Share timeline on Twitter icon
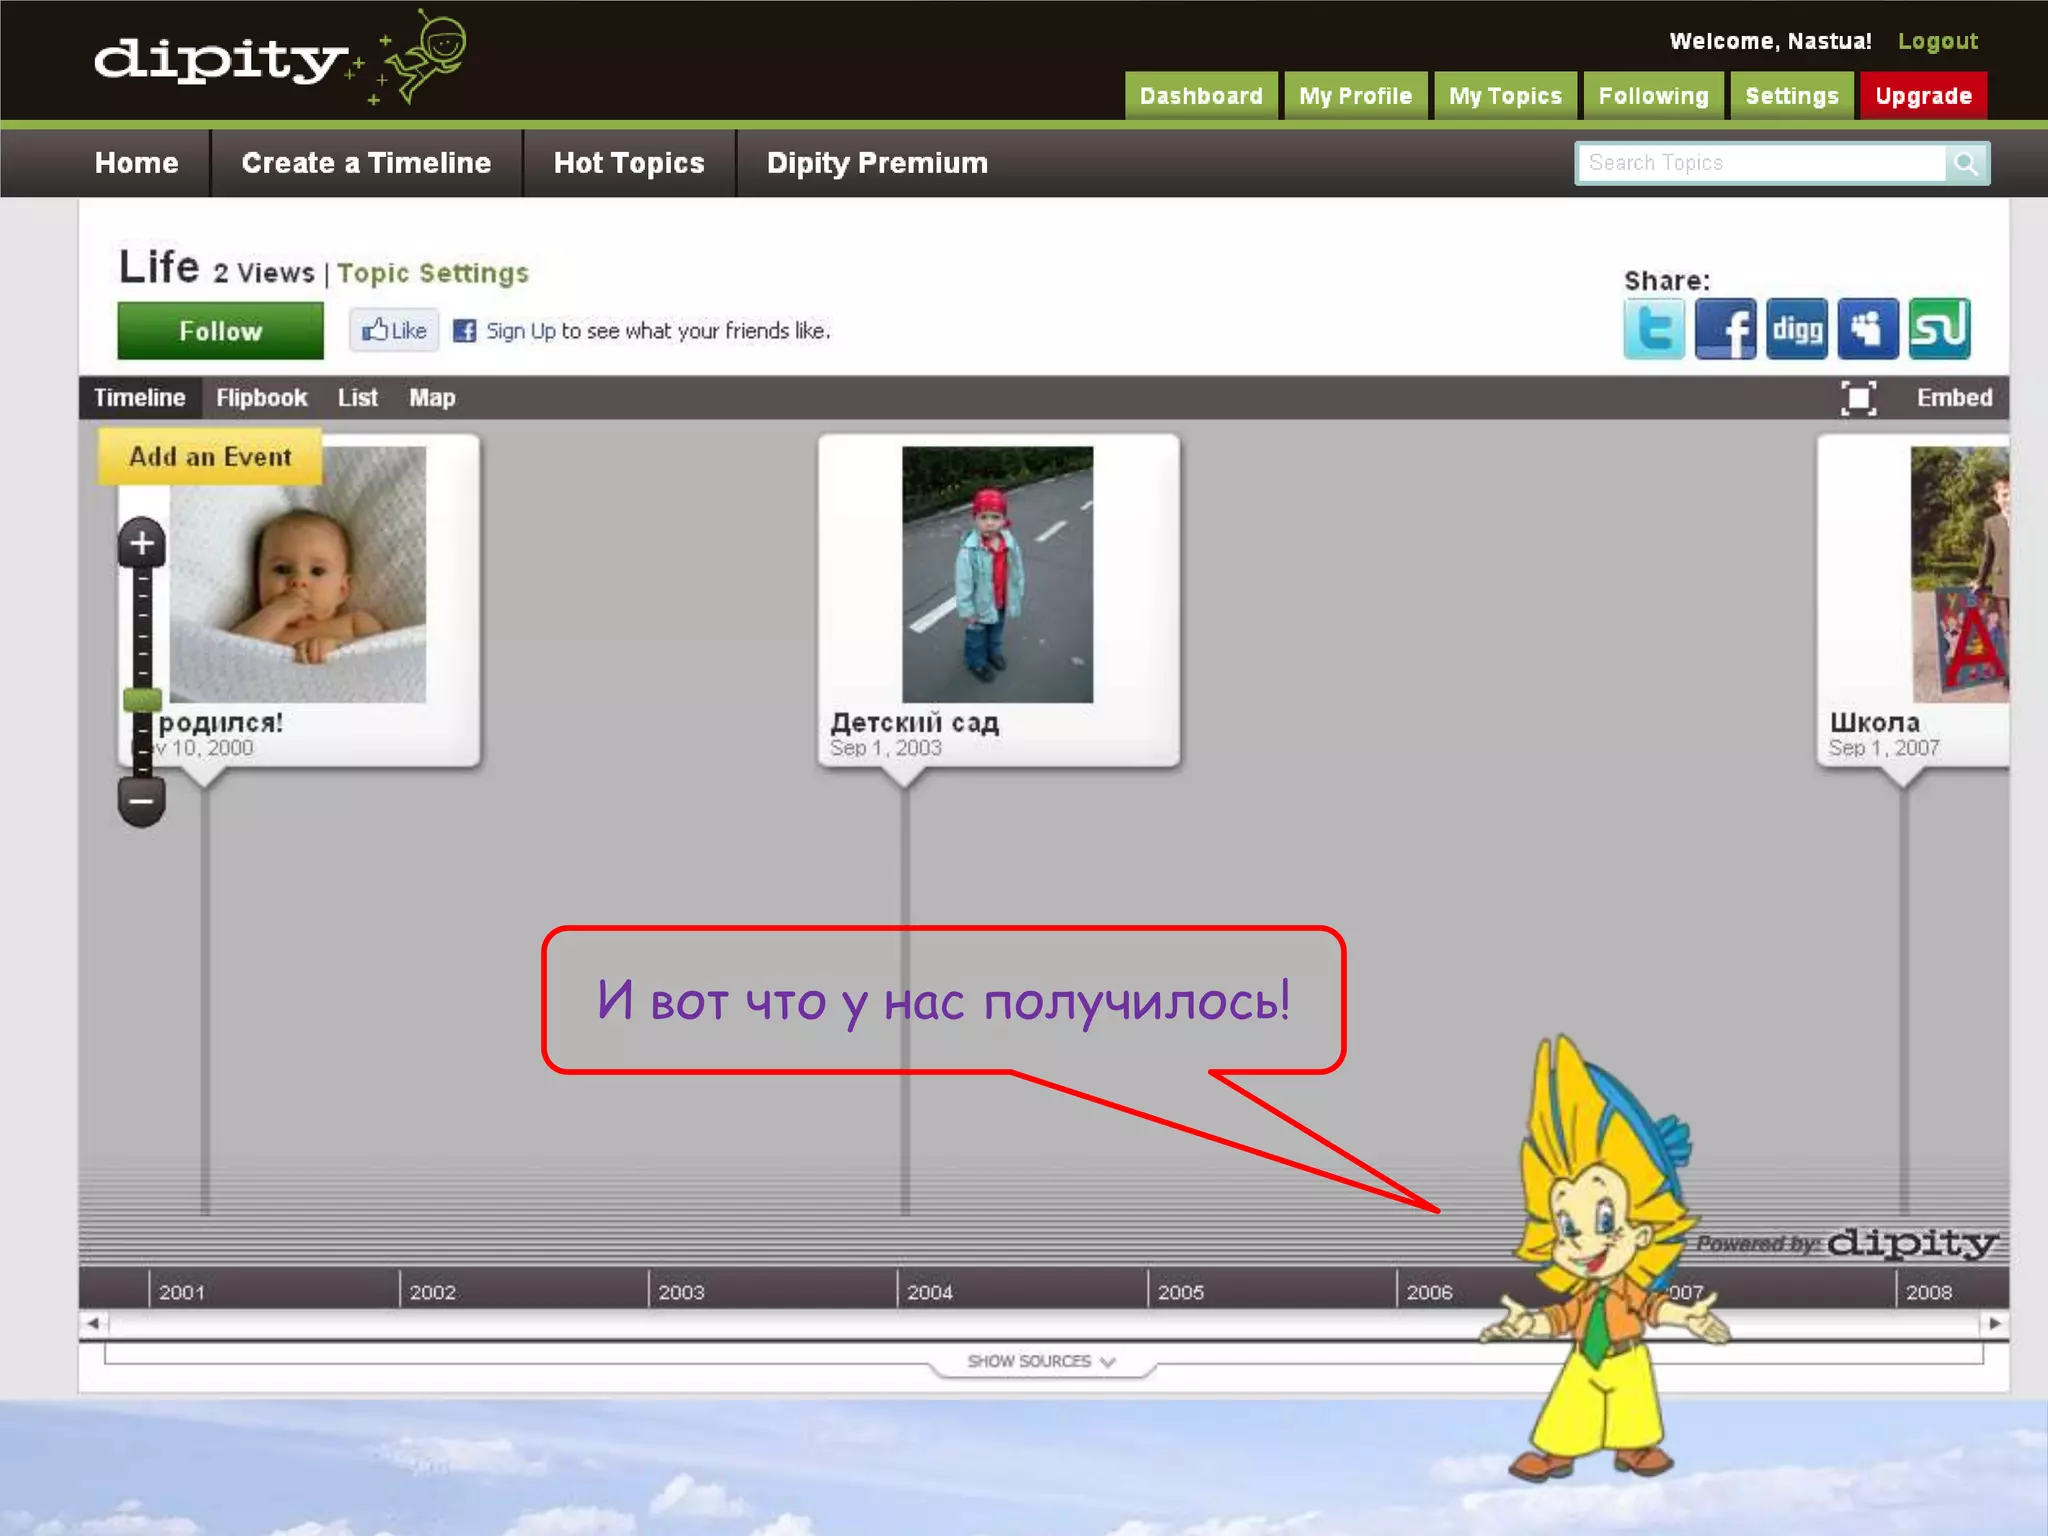 click(1653, 329)
